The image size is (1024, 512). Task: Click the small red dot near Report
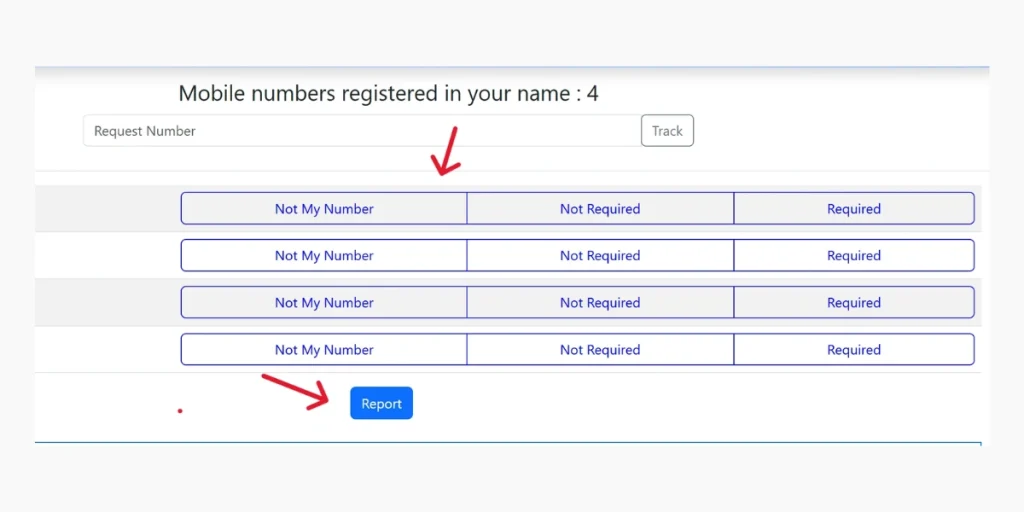click(x=180, y=410)
